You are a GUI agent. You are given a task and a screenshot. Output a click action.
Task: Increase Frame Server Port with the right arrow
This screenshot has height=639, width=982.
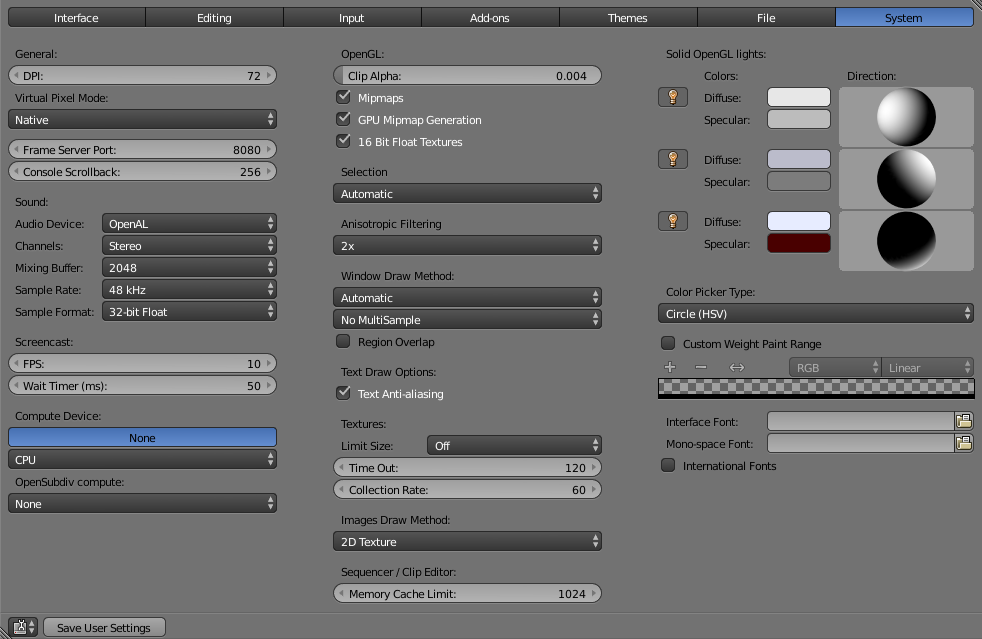(x=269, y=149)
